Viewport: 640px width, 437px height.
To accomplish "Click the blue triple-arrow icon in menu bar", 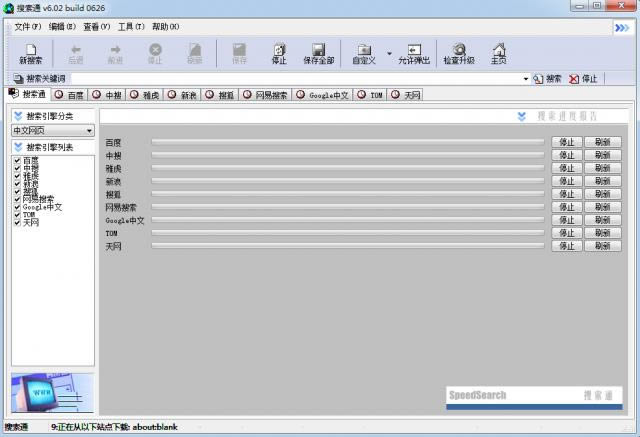I will coord(622,28).
